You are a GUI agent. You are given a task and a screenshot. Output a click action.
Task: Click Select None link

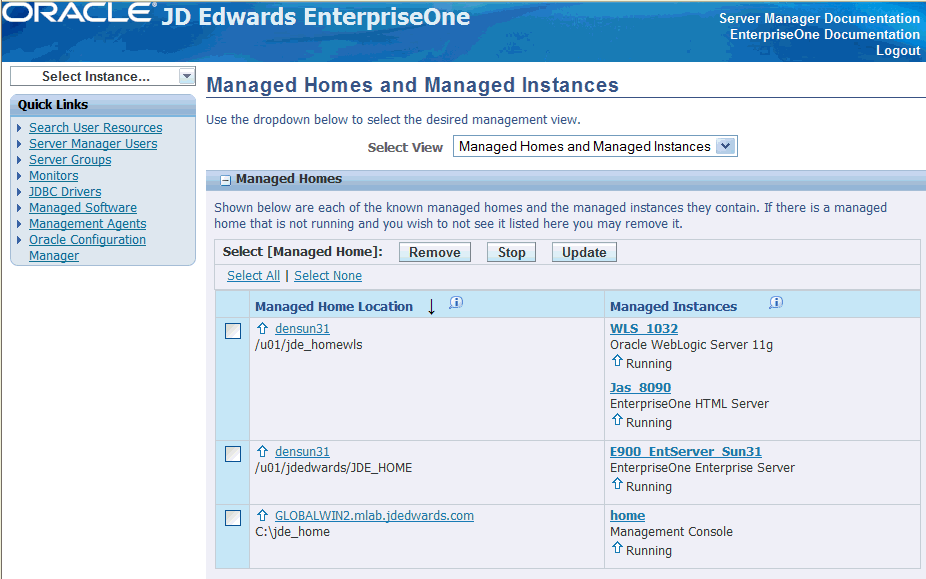328,275
